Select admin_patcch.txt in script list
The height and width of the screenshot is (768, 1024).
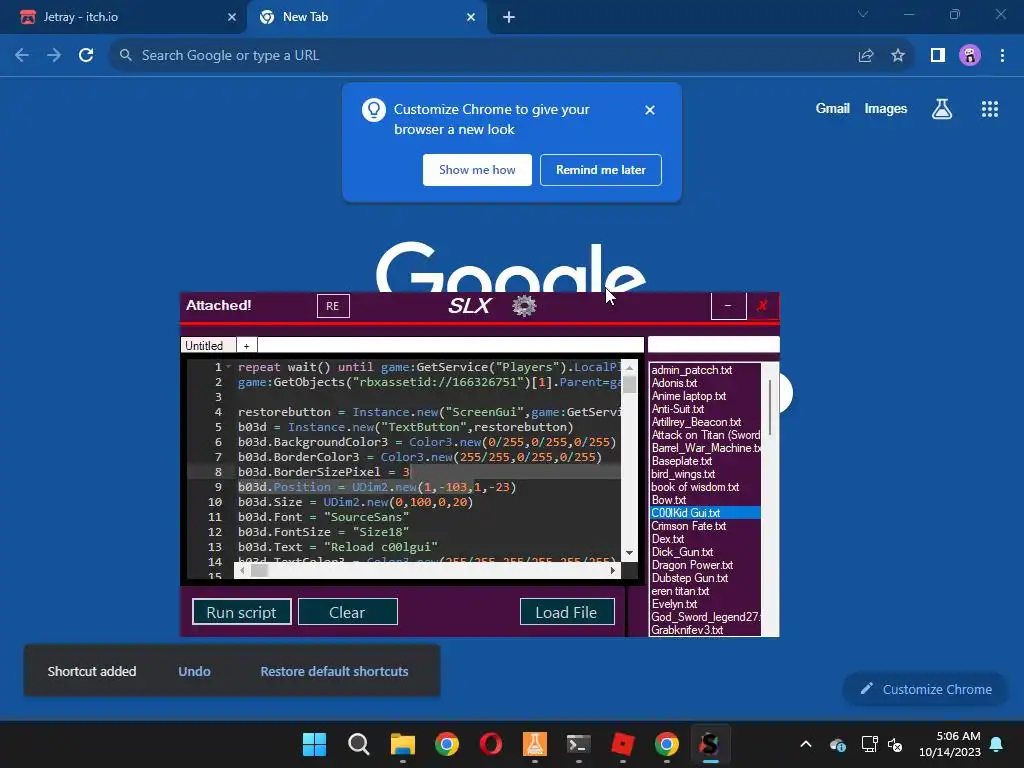(x=692, y=370)
